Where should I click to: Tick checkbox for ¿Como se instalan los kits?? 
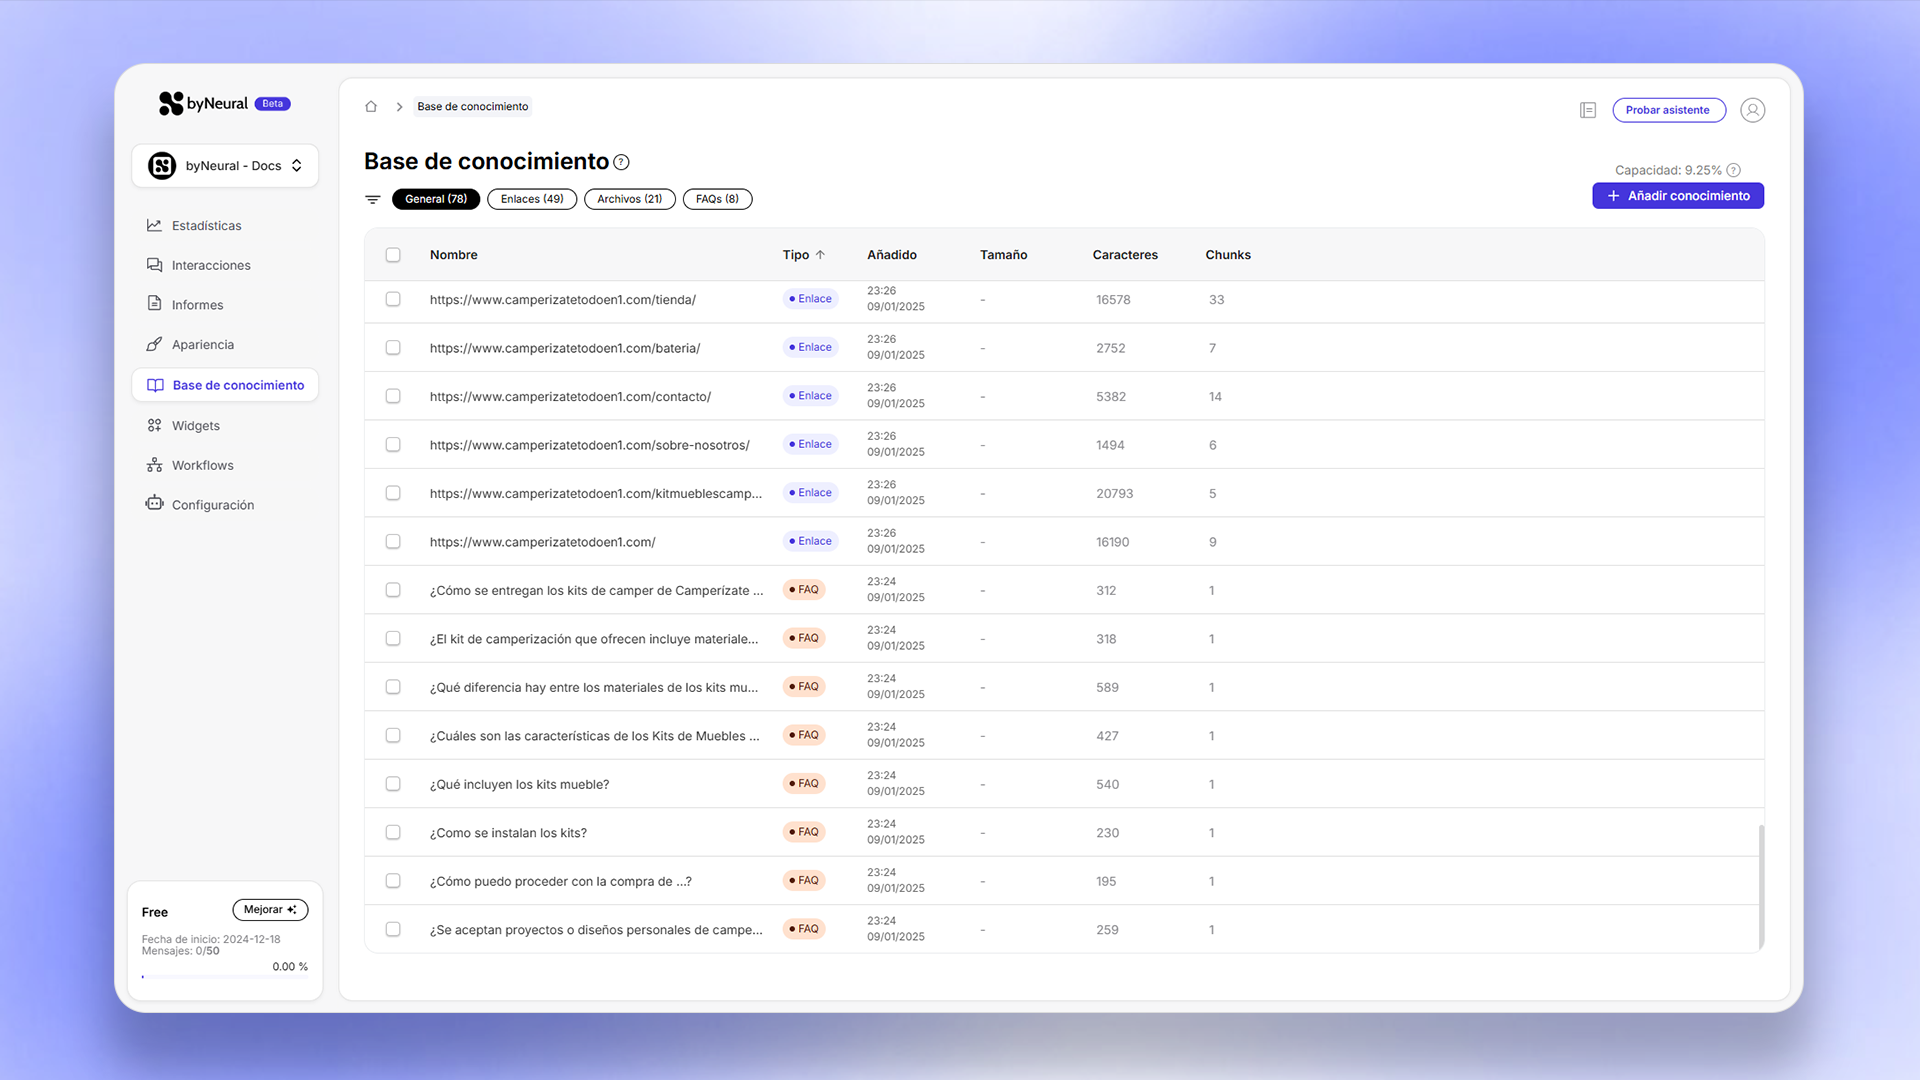coord(393,832)
